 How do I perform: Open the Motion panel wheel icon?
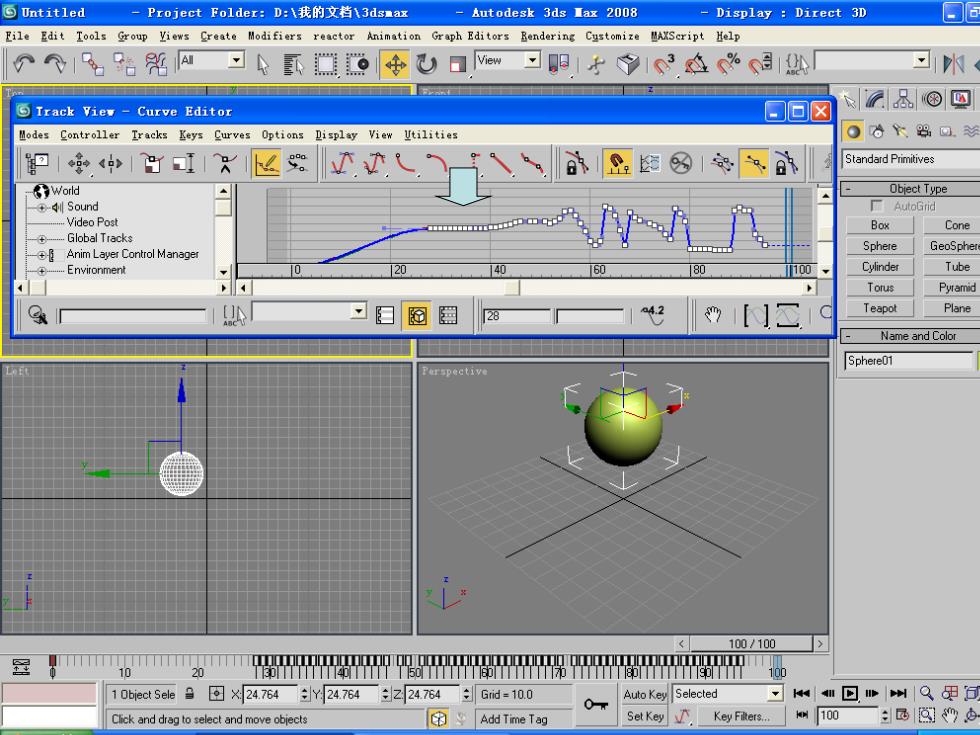point(932,99)
